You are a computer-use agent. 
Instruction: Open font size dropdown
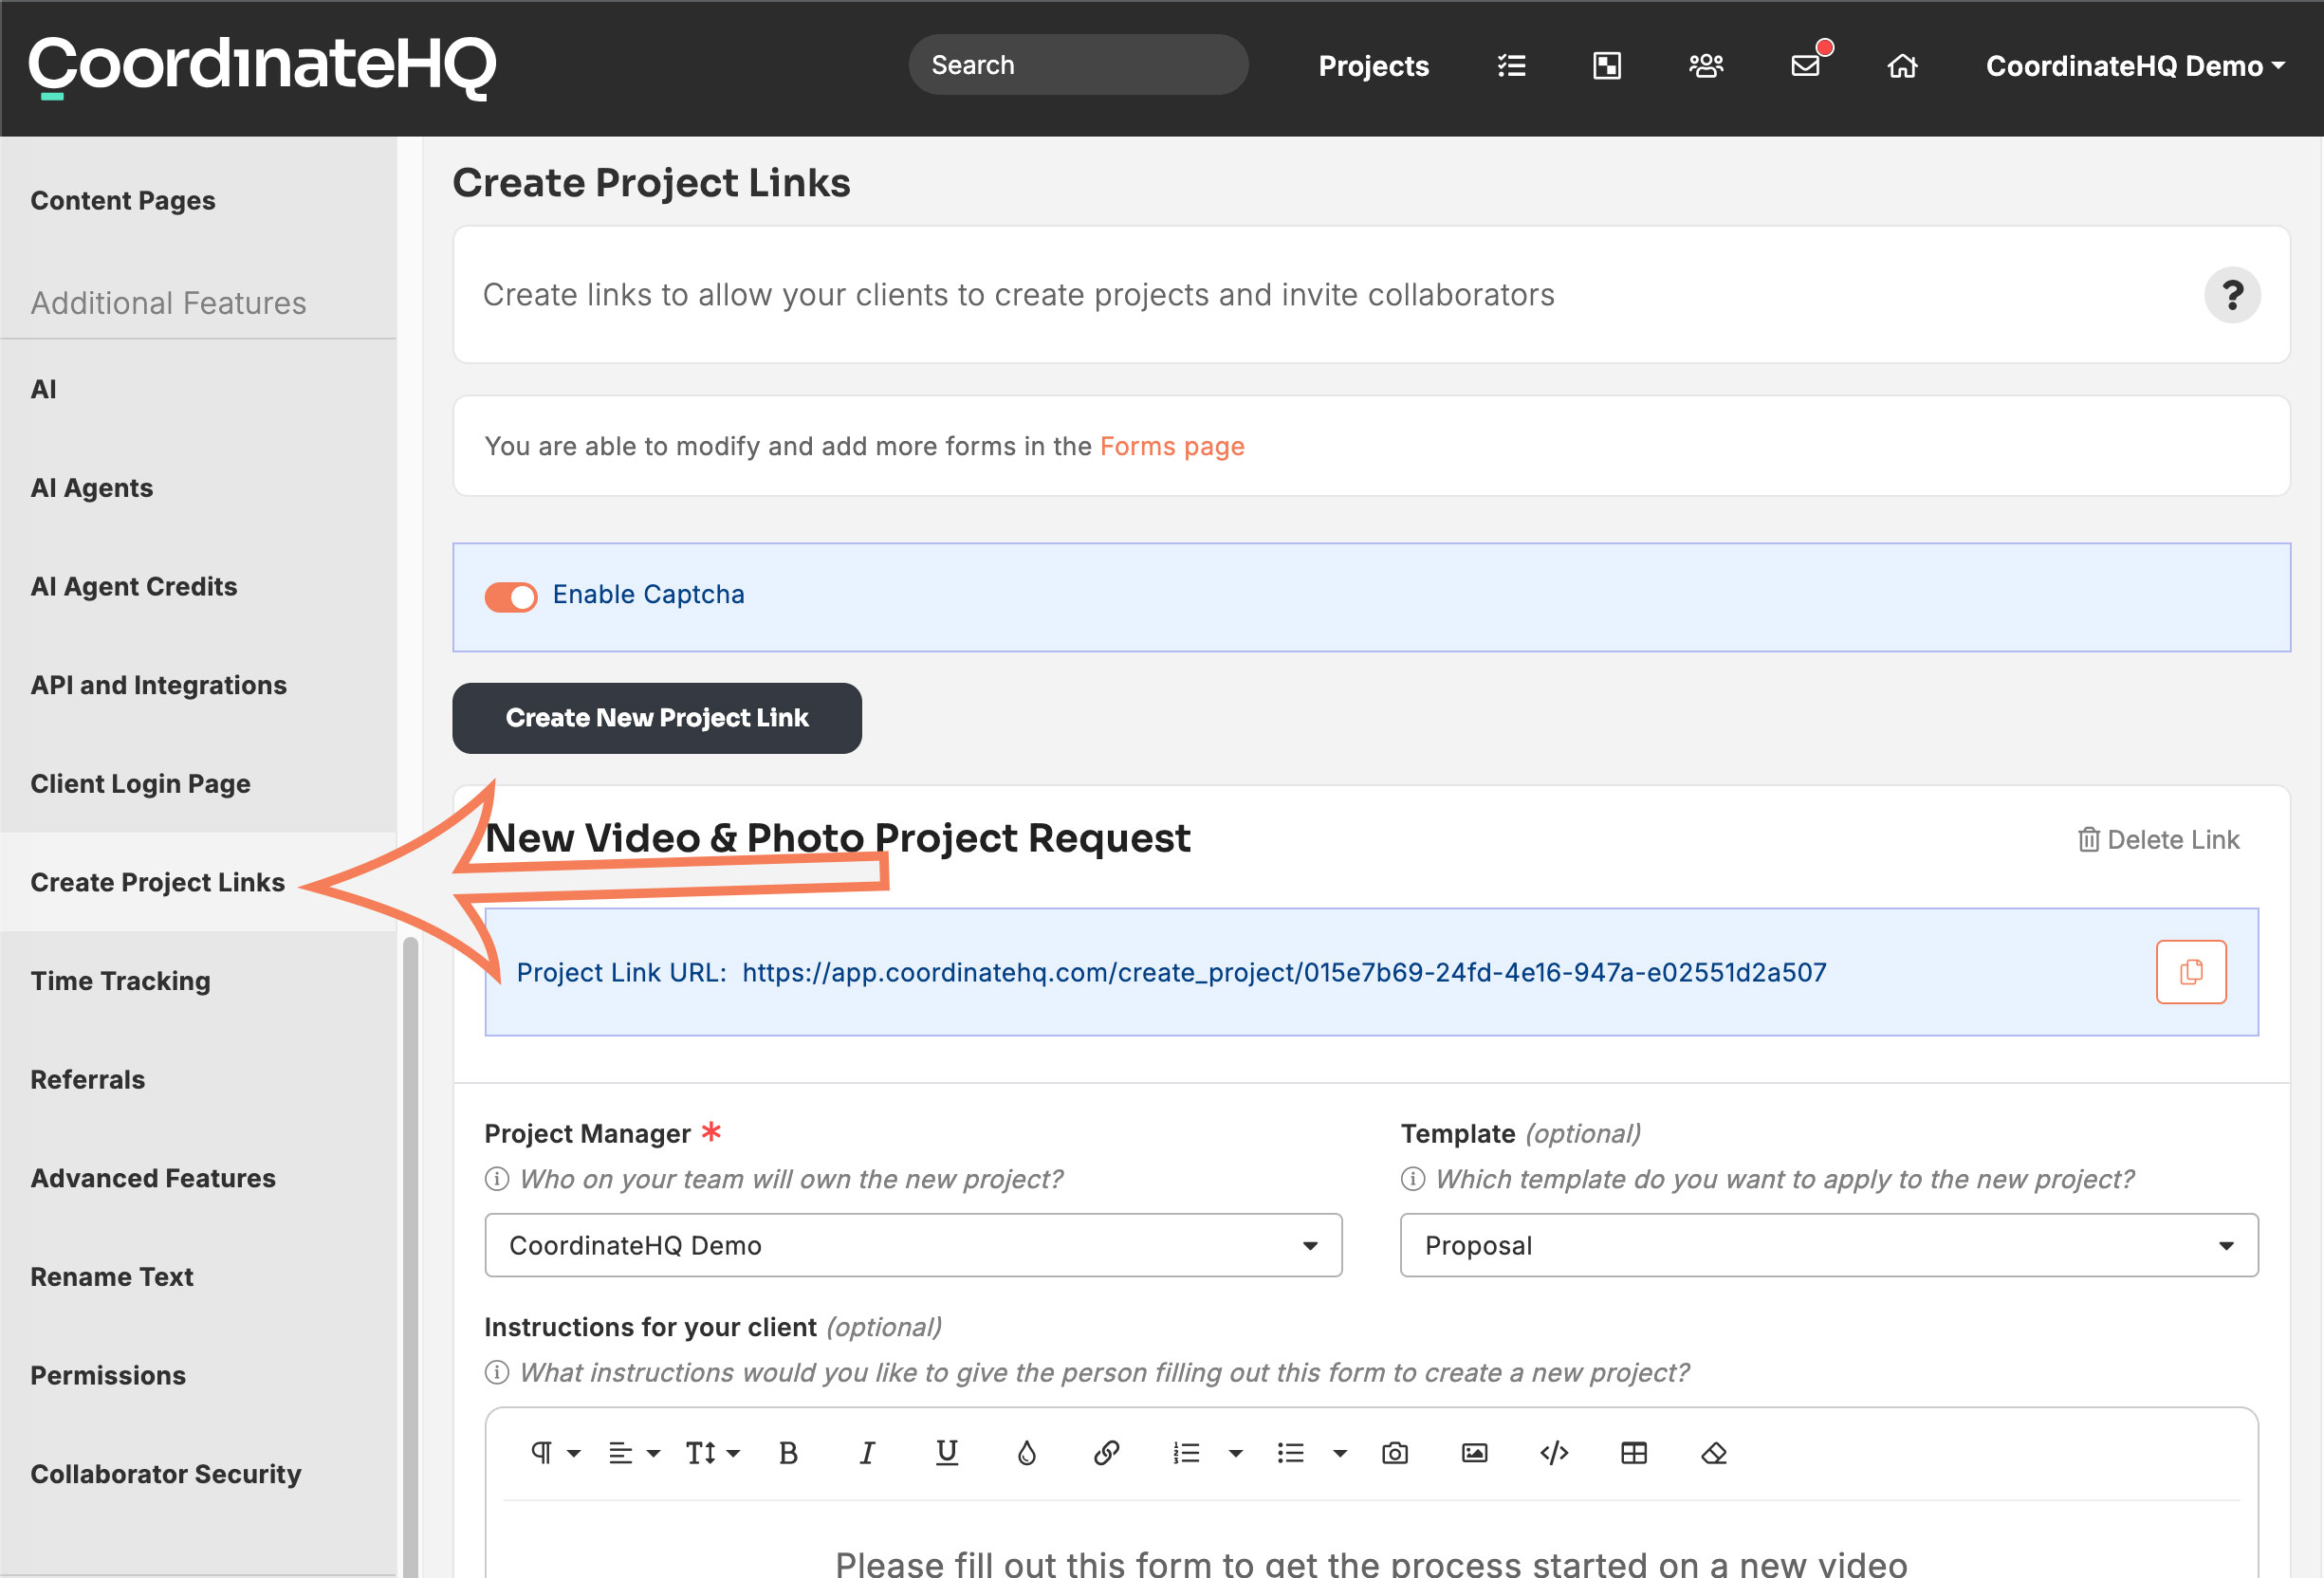point(712,1453)
